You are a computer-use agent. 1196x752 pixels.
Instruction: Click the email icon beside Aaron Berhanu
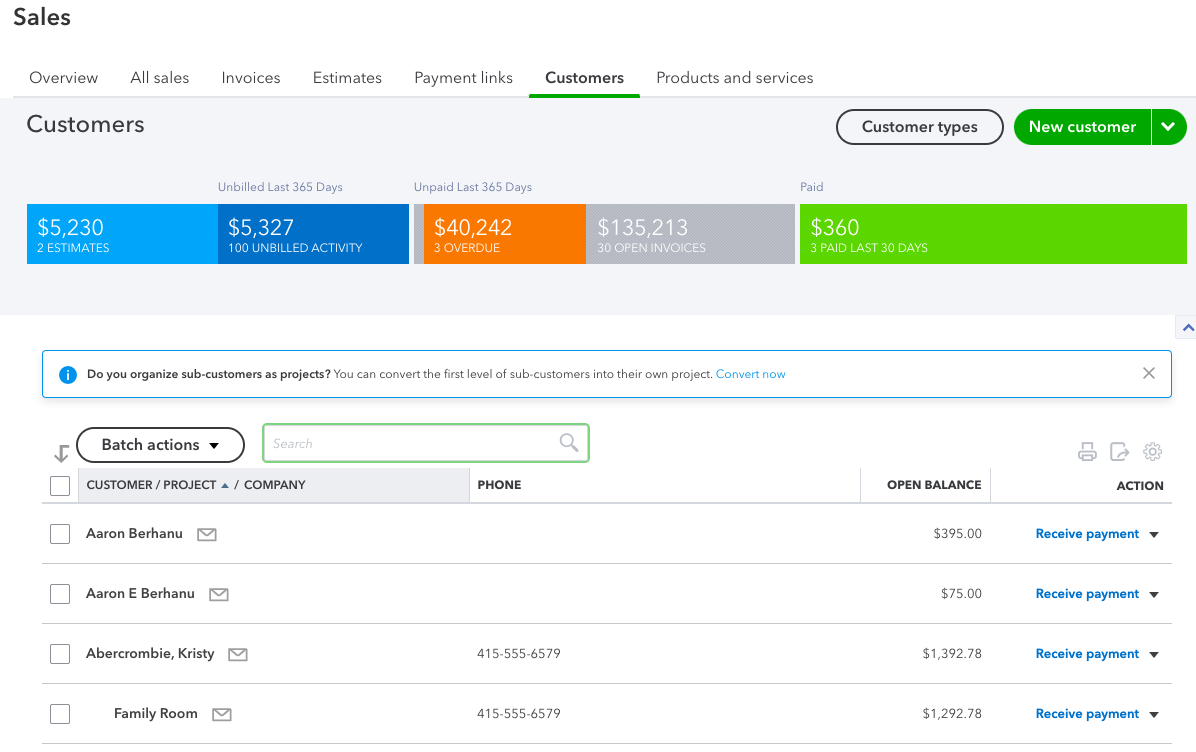click(207, 535)
